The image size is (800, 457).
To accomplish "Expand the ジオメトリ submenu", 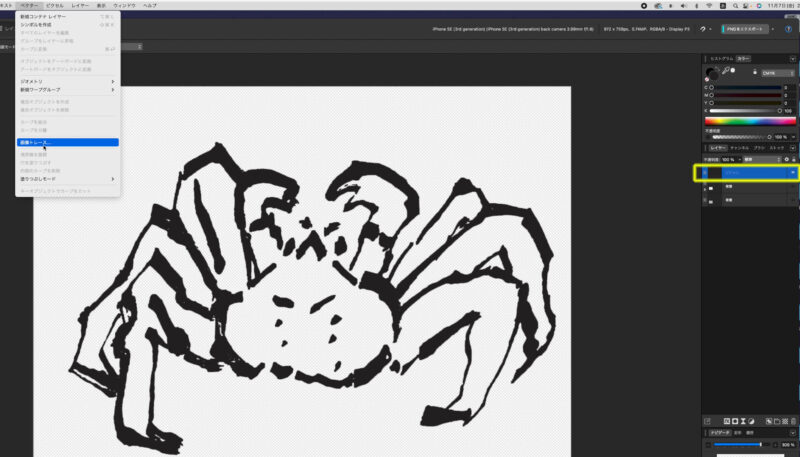I will tap(68, 82).
